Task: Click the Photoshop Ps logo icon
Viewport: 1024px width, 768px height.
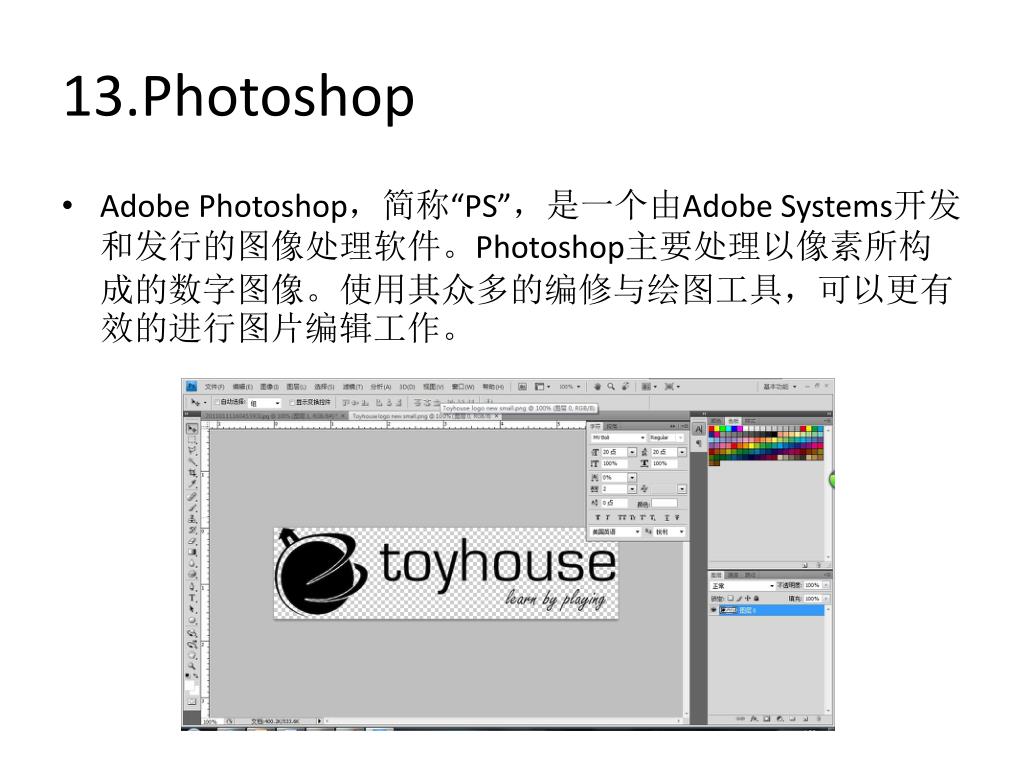Action: point(191,387)
